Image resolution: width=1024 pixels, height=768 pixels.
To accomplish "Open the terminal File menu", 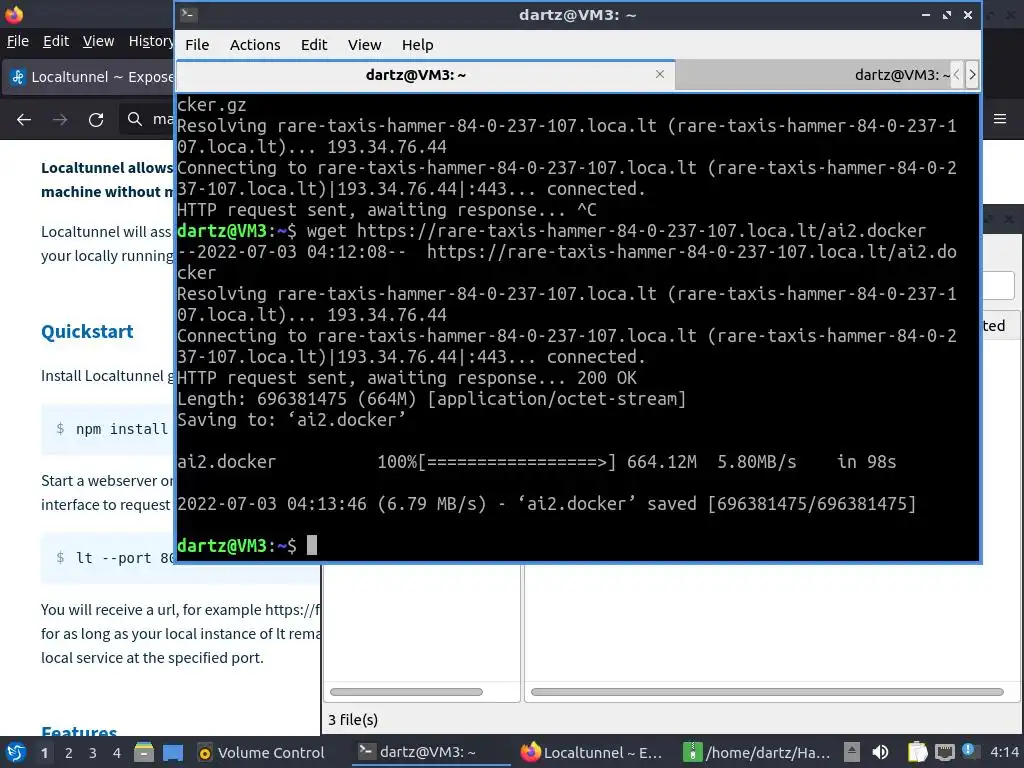I will (197, 44).
